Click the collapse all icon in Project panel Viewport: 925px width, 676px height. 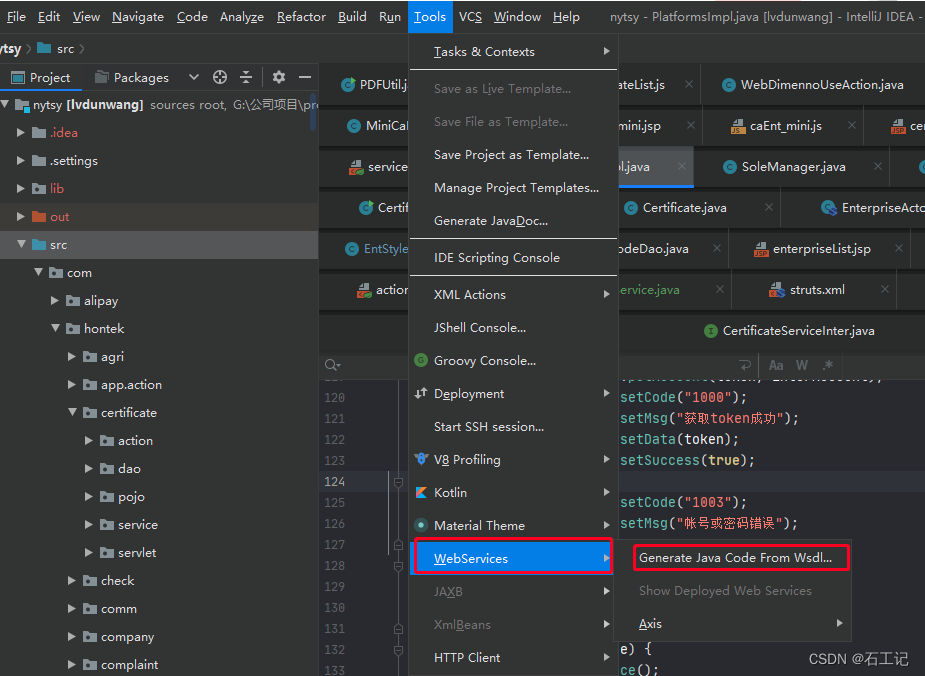pyautogui.click(x=246, y=77)
